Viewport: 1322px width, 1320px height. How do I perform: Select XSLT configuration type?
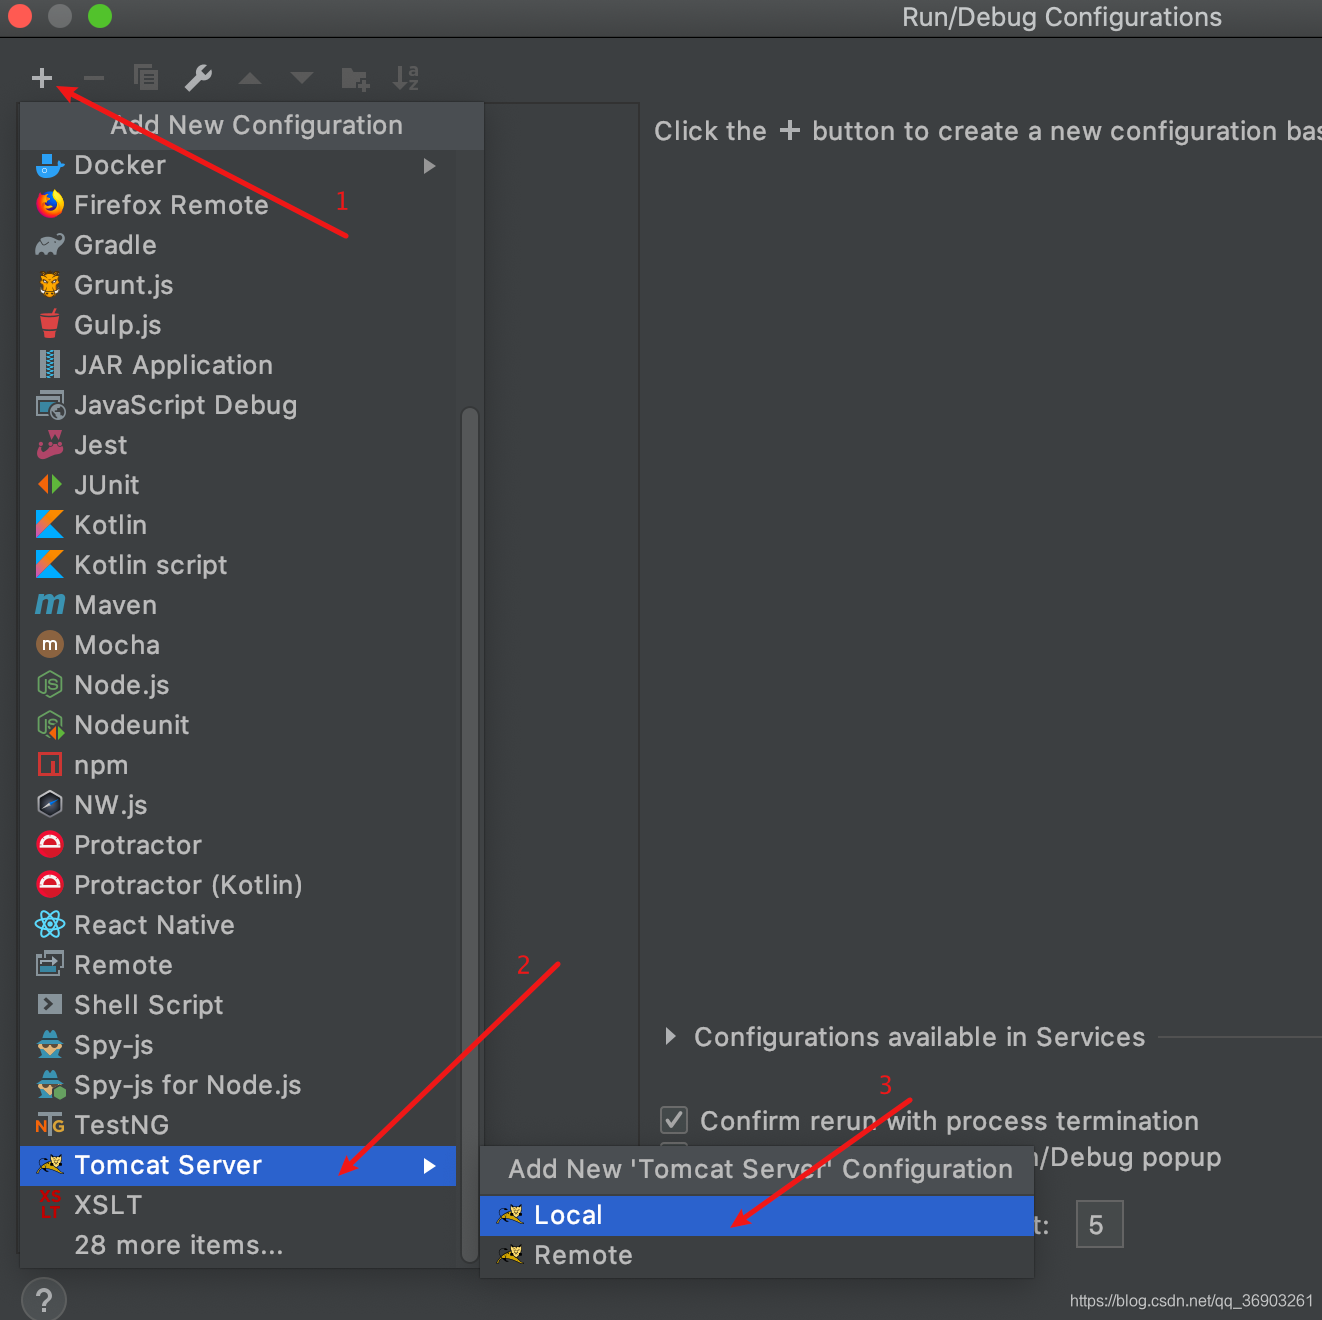pyautogui.click(x=238, y=1205)
